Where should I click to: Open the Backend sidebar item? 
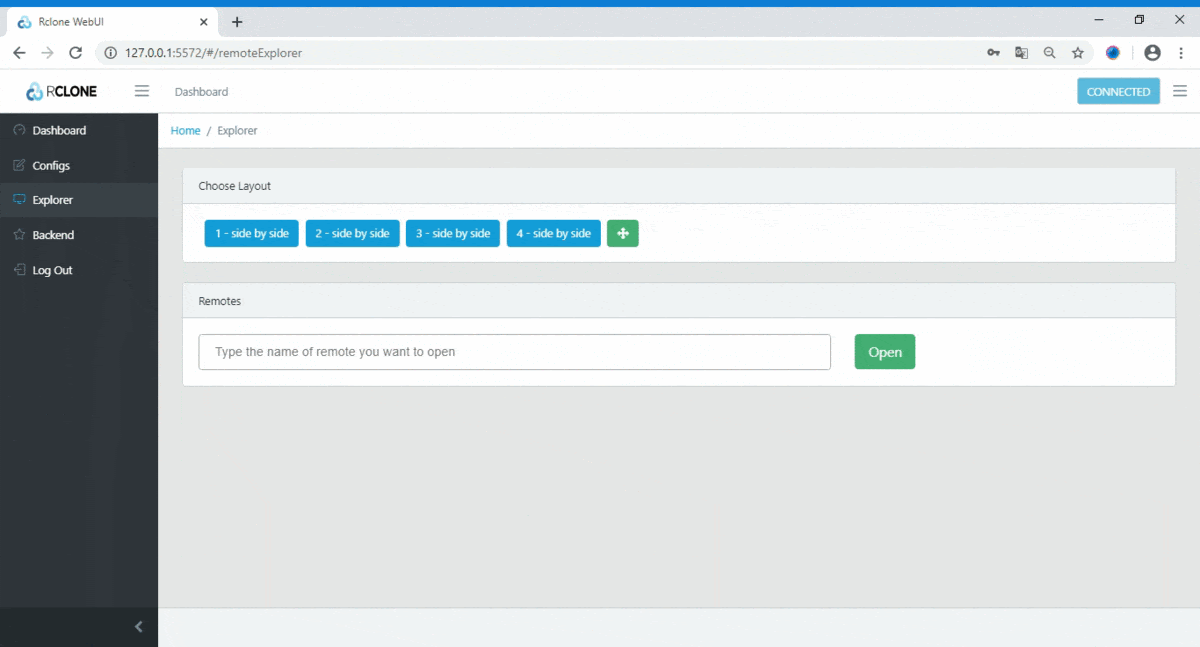coord(79,235)
